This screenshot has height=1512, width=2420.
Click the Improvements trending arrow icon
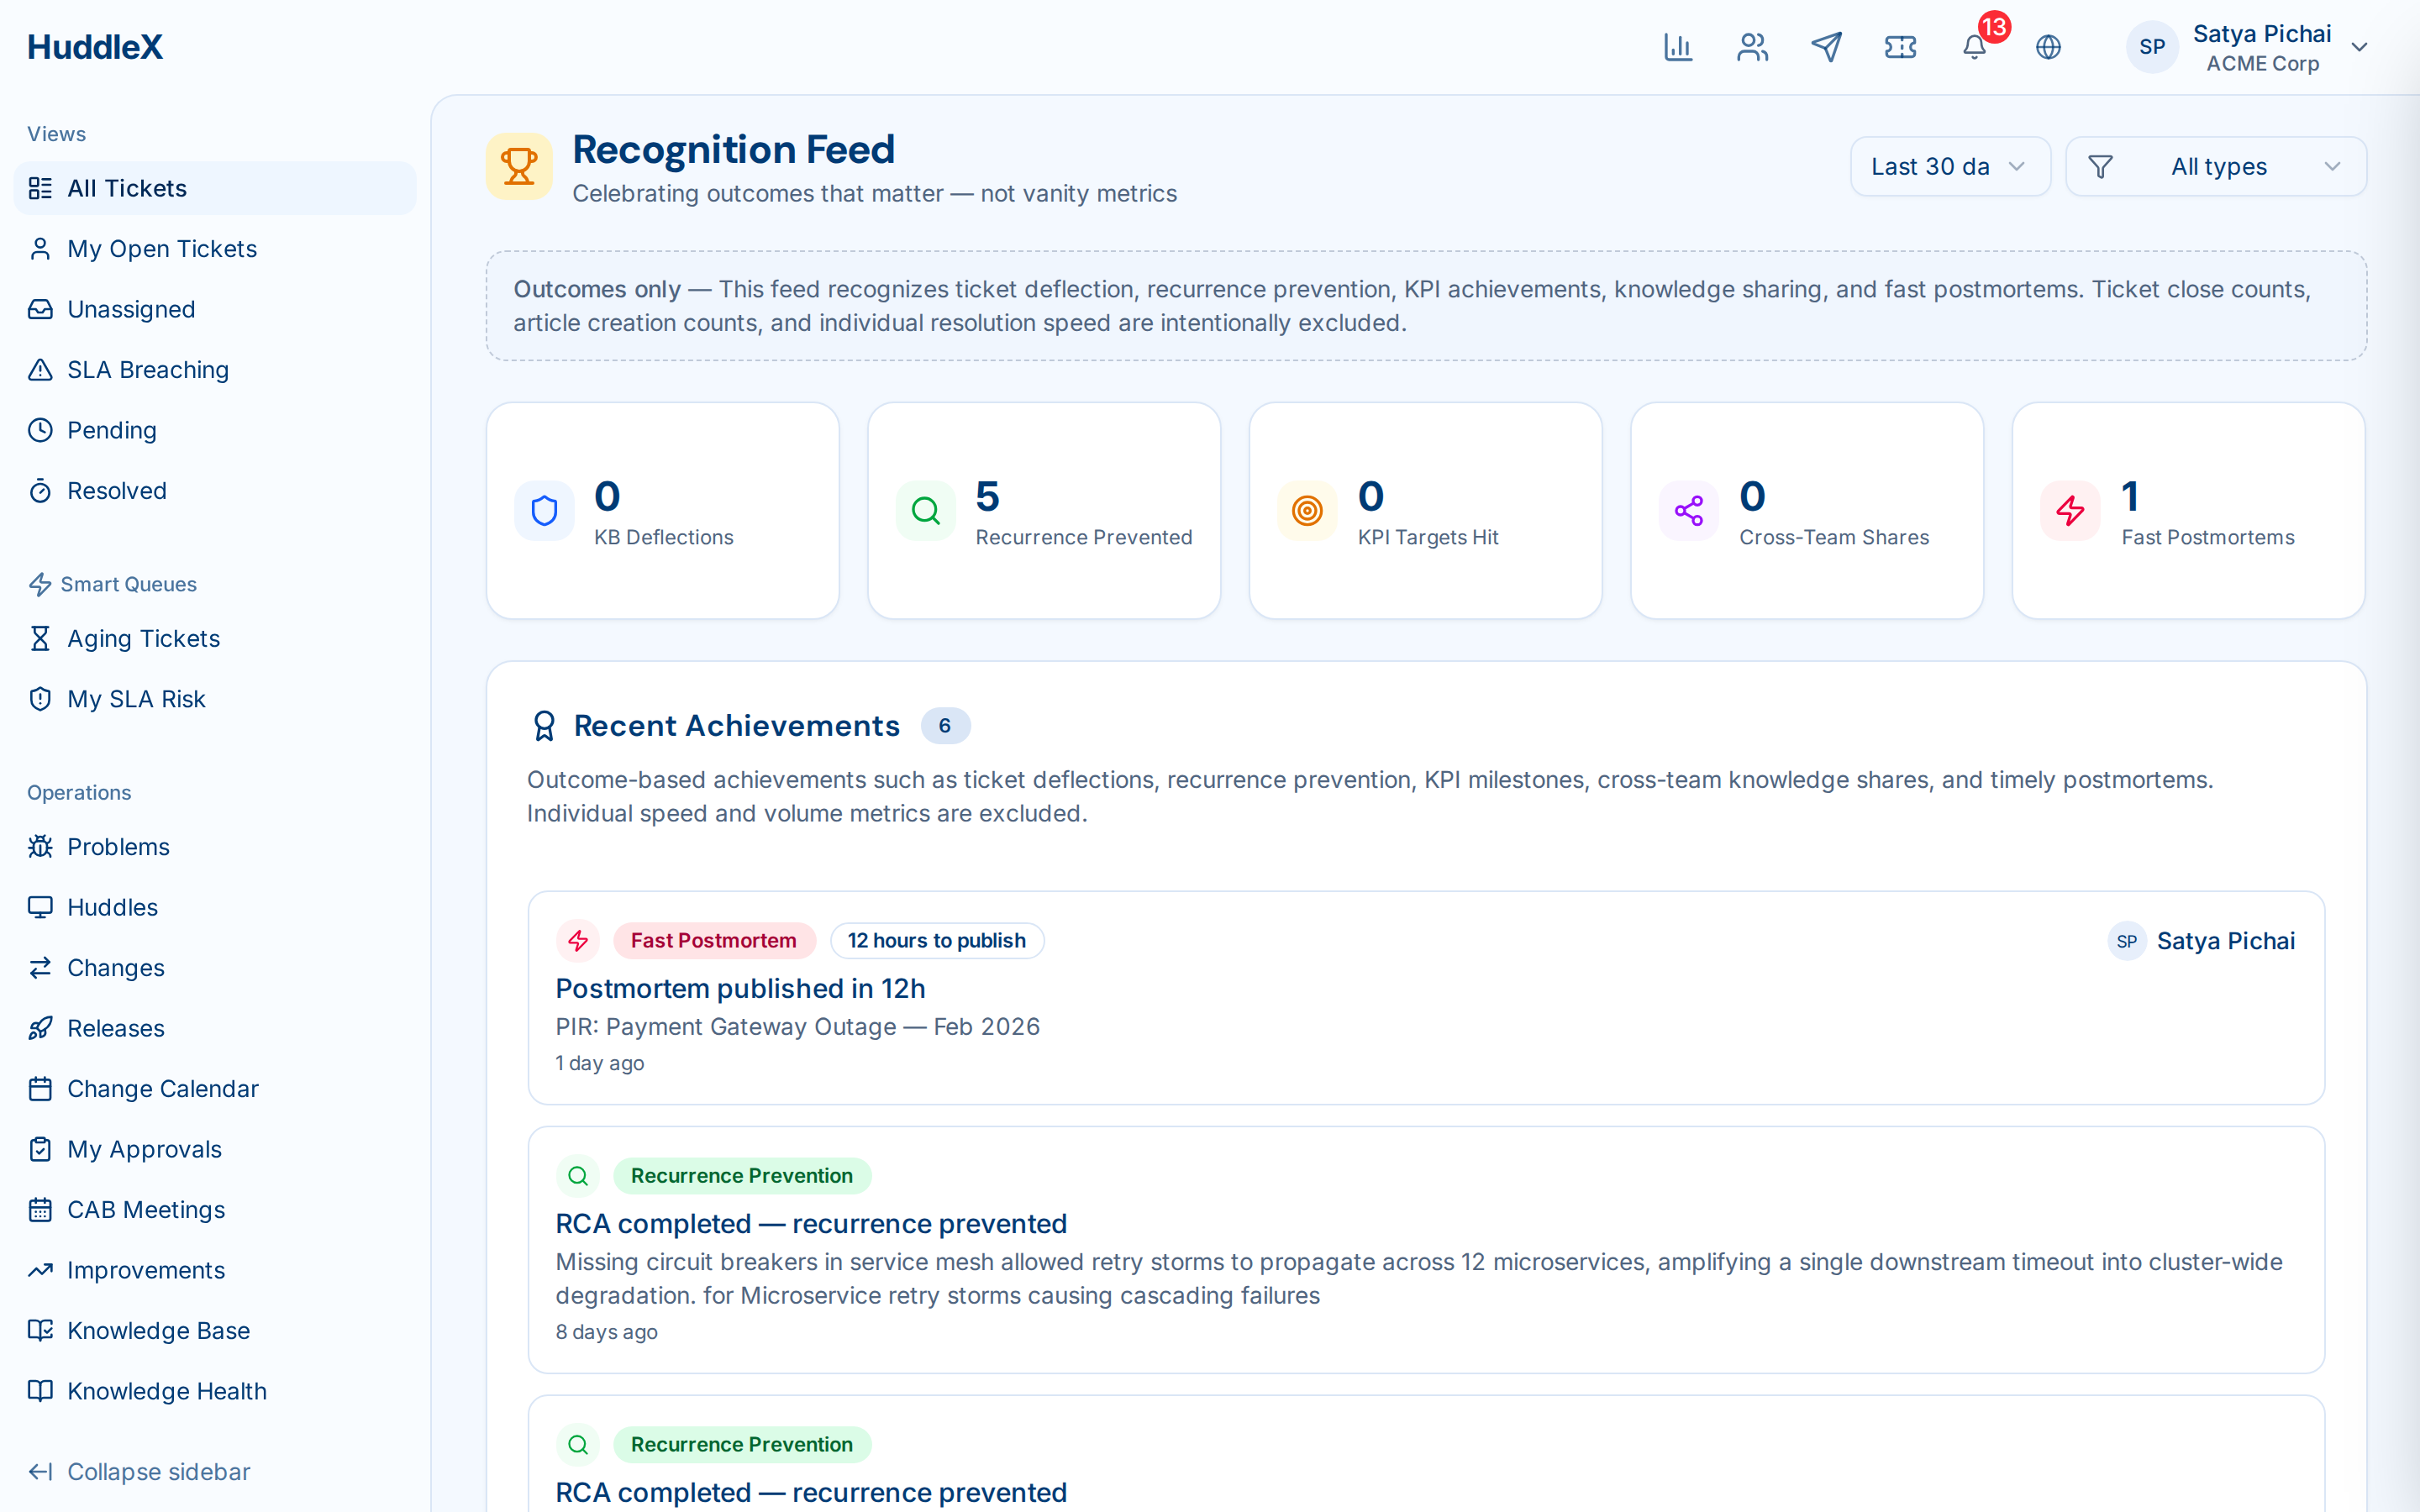click(40, 1270)
